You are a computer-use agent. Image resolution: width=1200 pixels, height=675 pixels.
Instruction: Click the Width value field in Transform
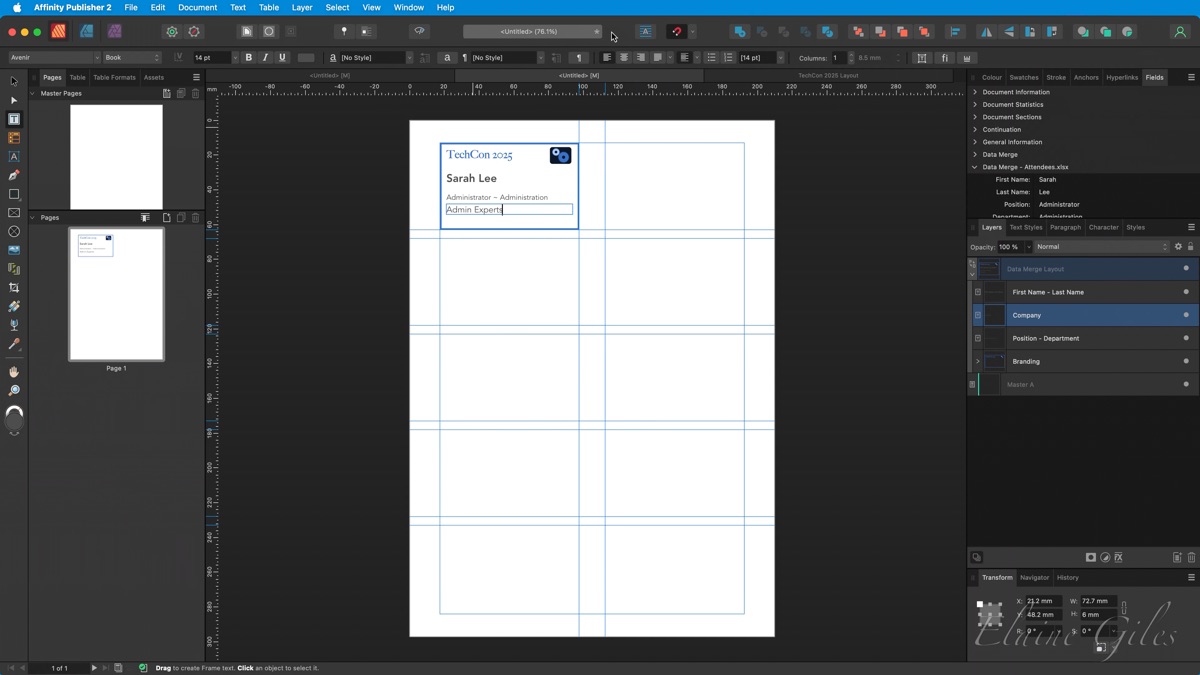click(x=1097, y=601)
